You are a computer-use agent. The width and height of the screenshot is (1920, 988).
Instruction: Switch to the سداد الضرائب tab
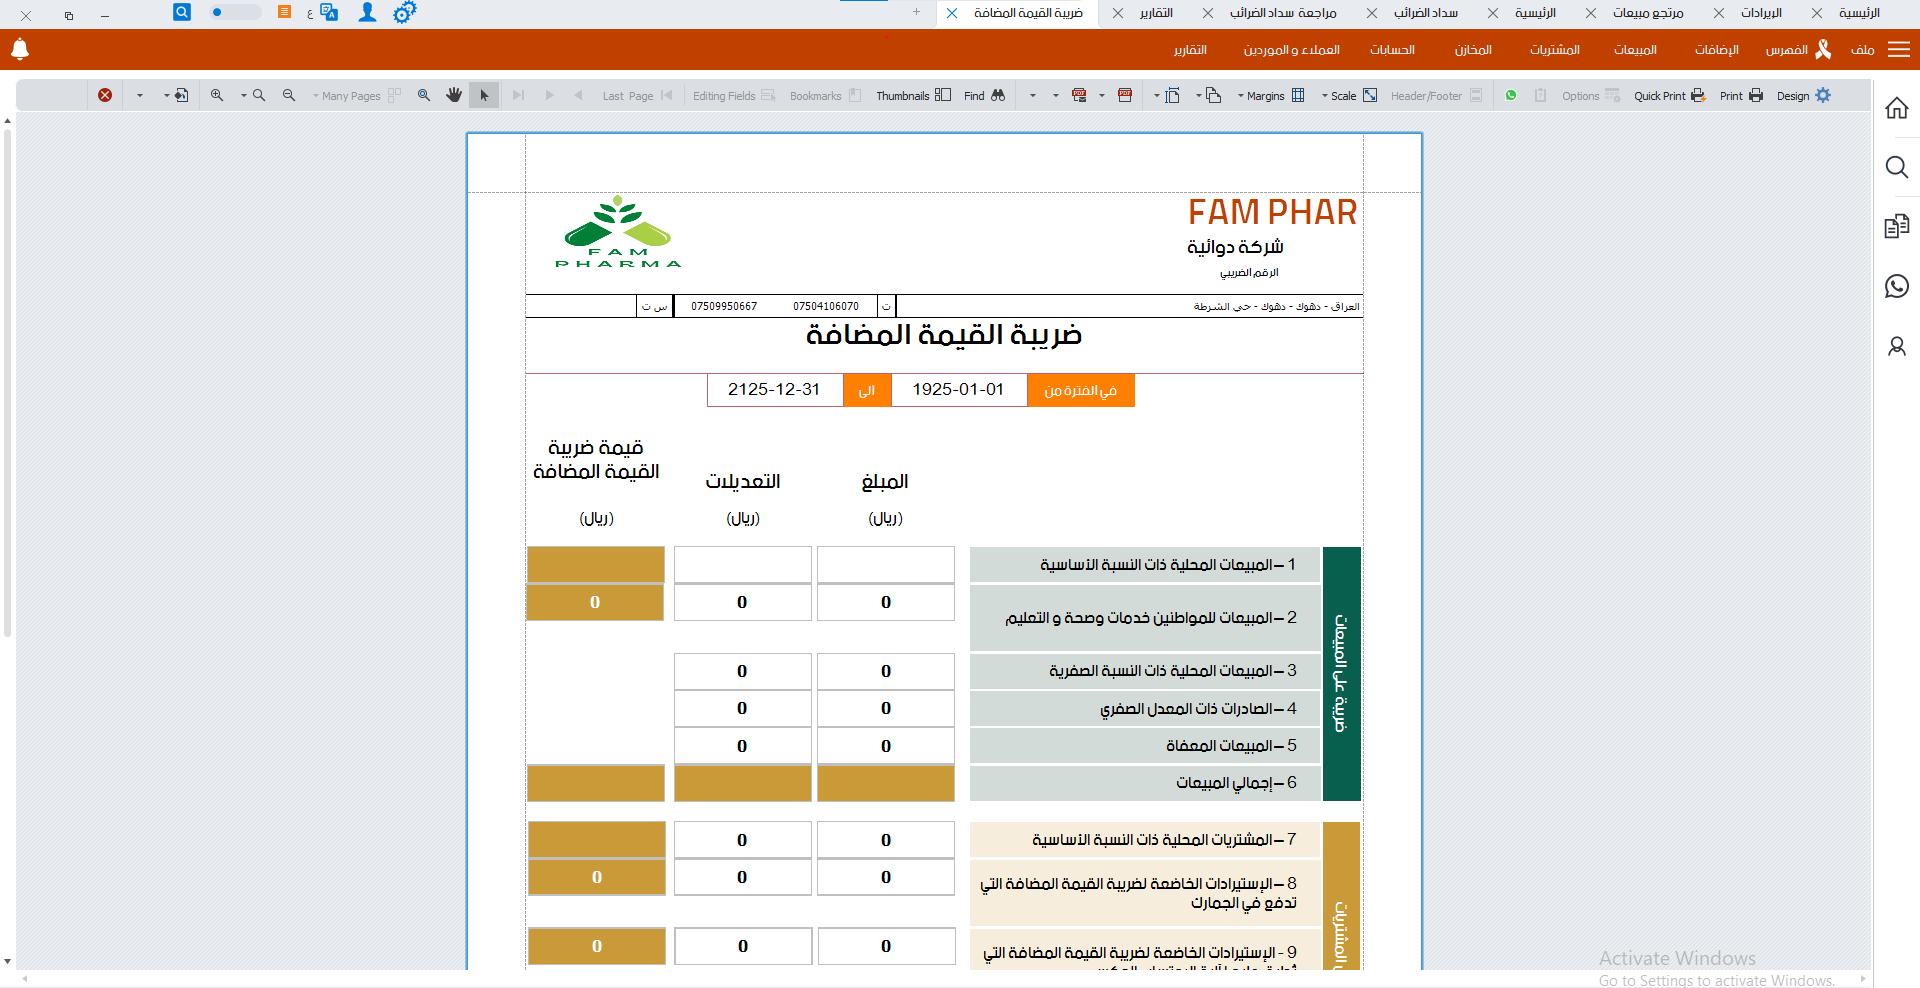(x=1425, y=13)
